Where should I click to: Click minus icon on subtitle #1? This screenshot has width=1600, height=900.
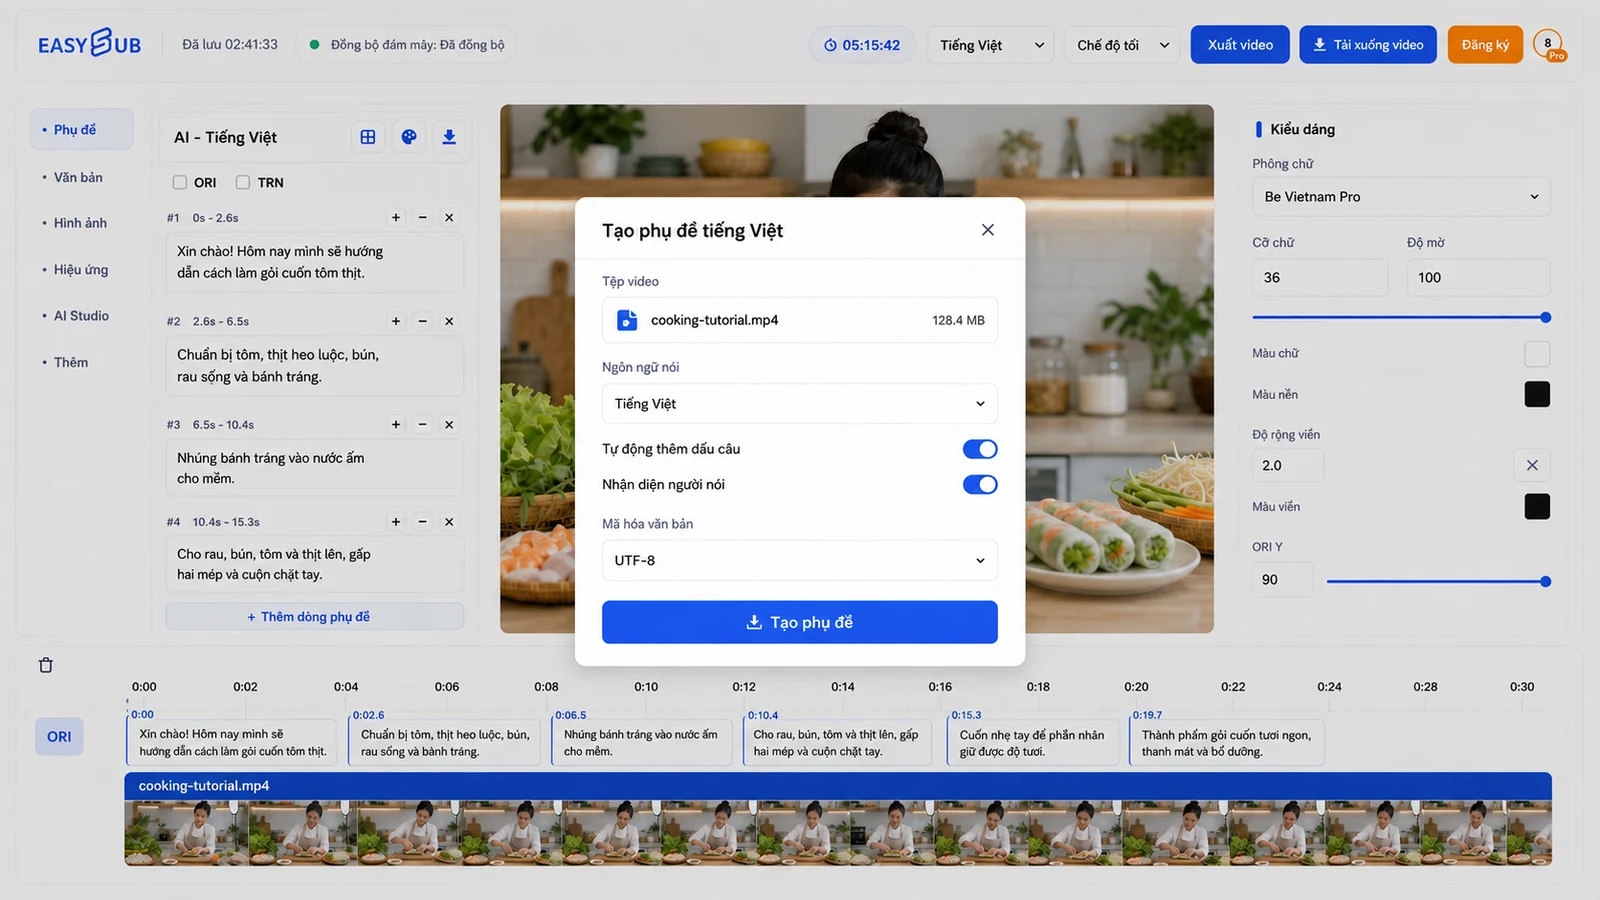click(x=423, y=218)
